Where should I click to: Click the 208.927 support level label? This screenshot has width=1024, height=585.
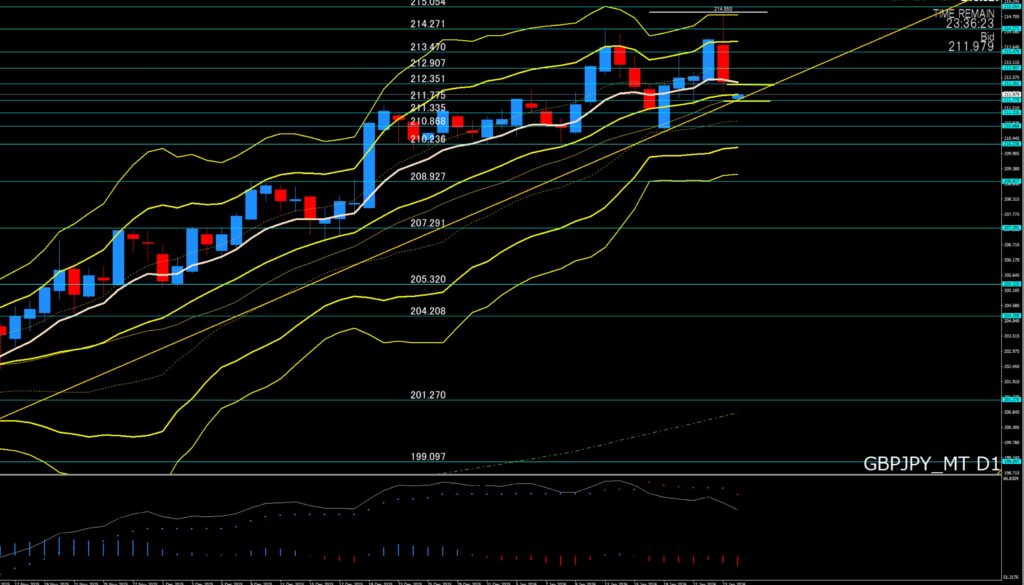point(428,176)
